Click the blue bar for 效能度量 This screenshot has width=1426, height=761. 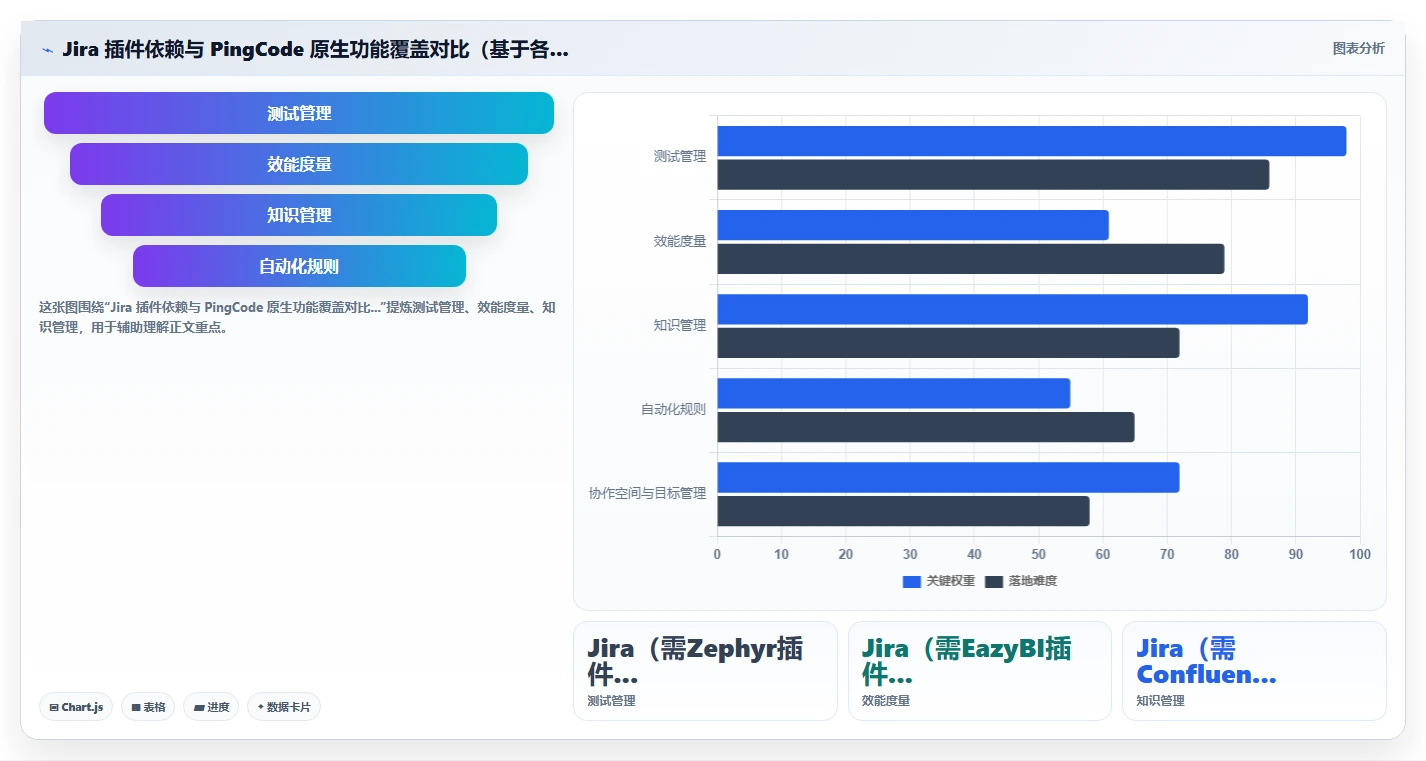pyautogui.click(x=913, y=225)
